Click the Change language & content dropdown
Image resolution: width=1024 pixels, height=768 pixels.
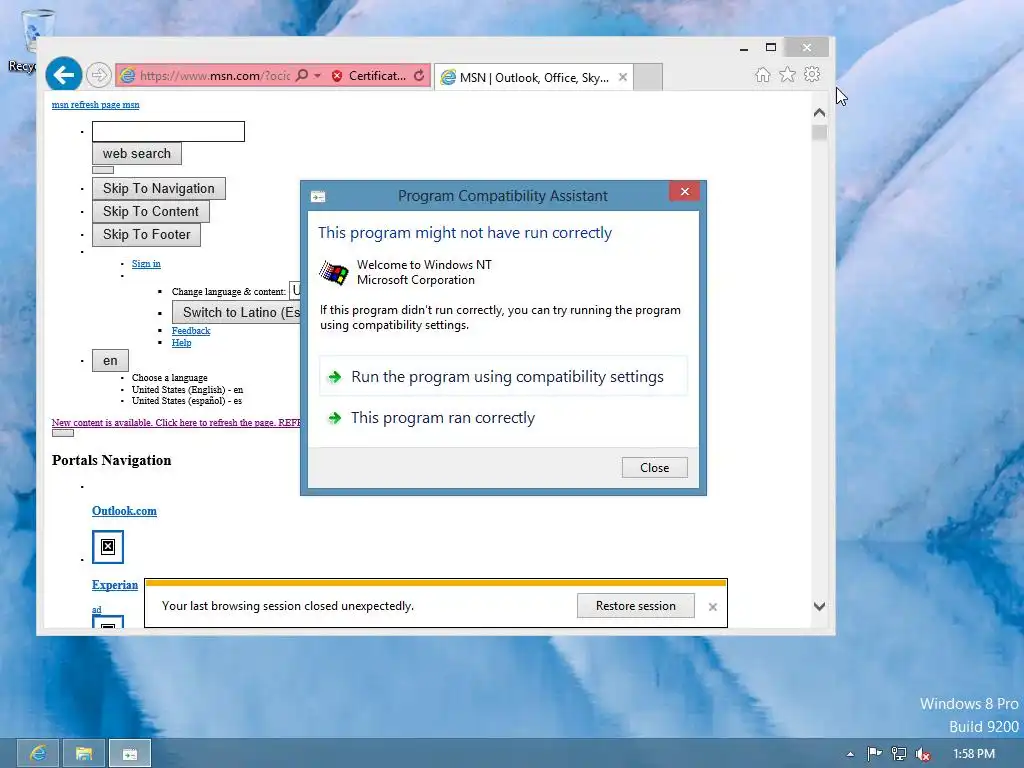295,291
